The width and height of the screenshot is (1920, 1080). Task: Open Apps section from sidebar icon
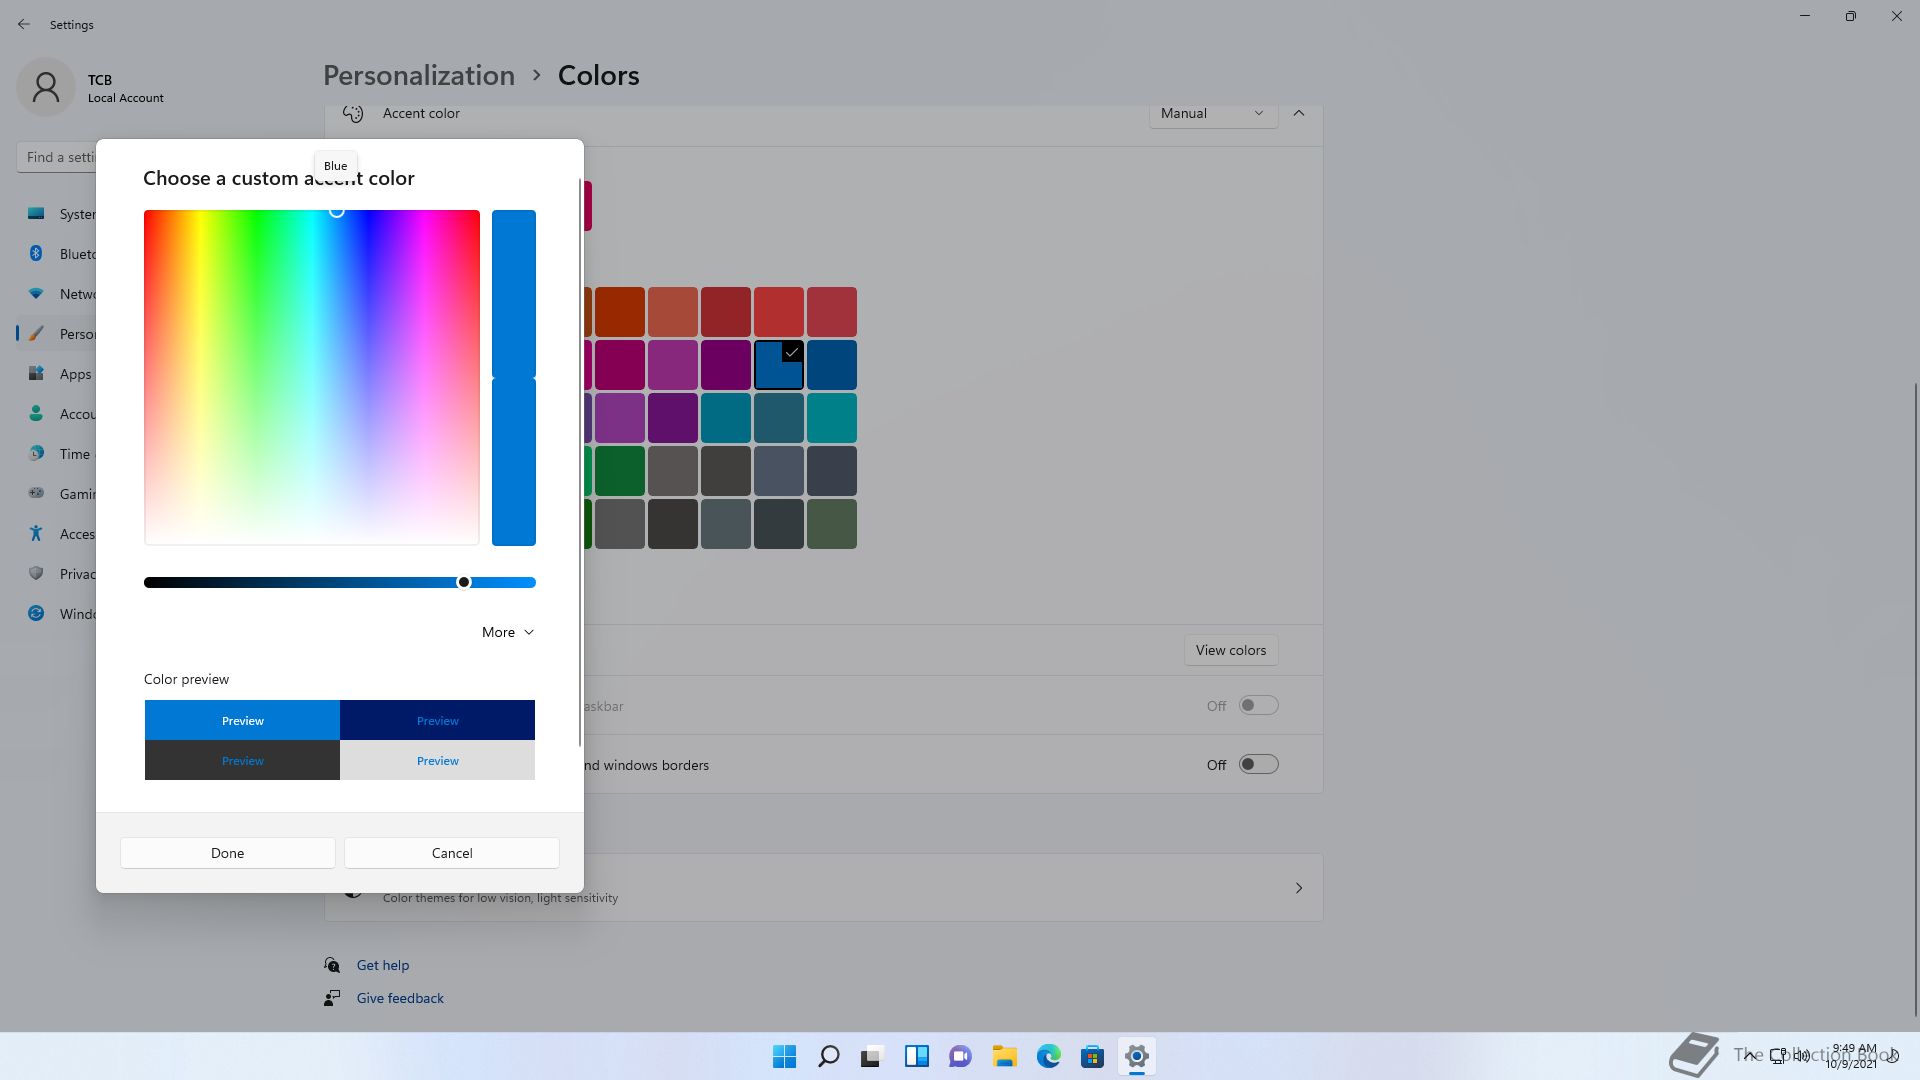[x=36, y=374]
